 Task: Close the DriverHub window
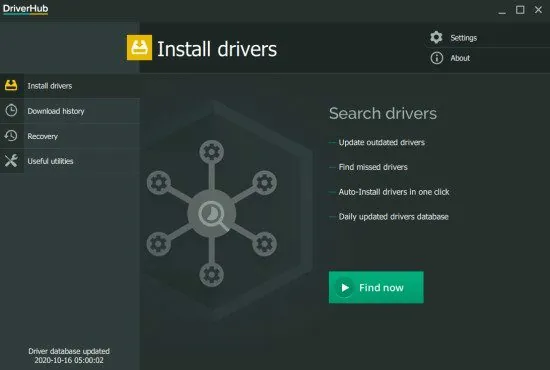point(538,10)
